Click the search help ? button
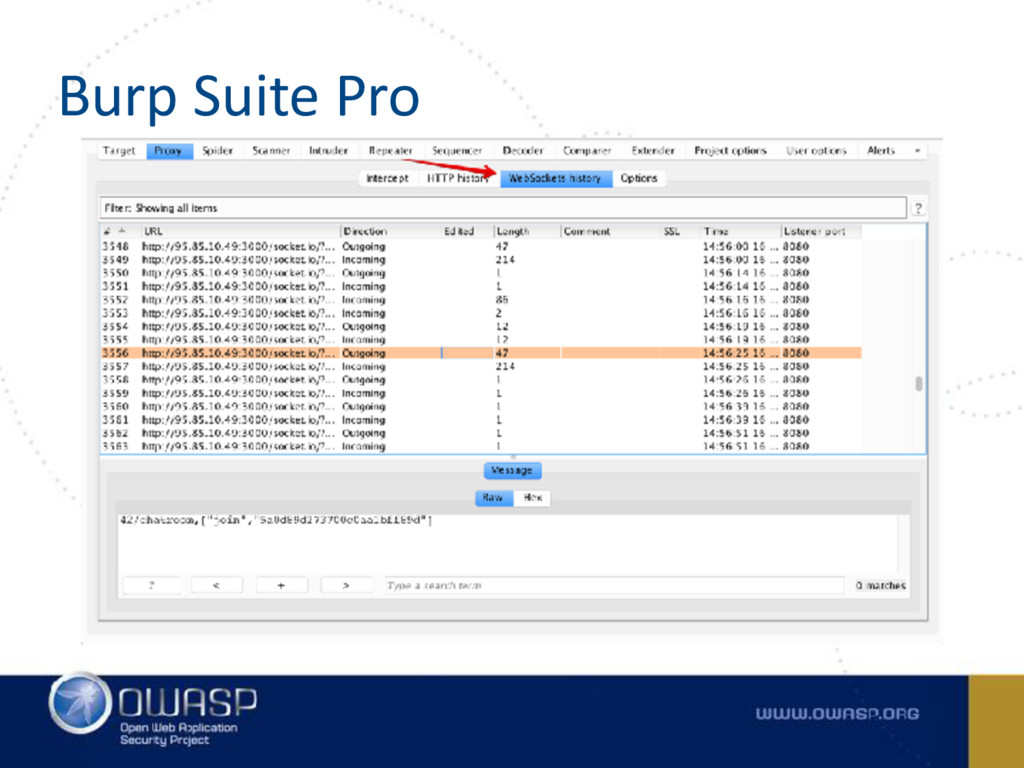 [x=152, y=585]
